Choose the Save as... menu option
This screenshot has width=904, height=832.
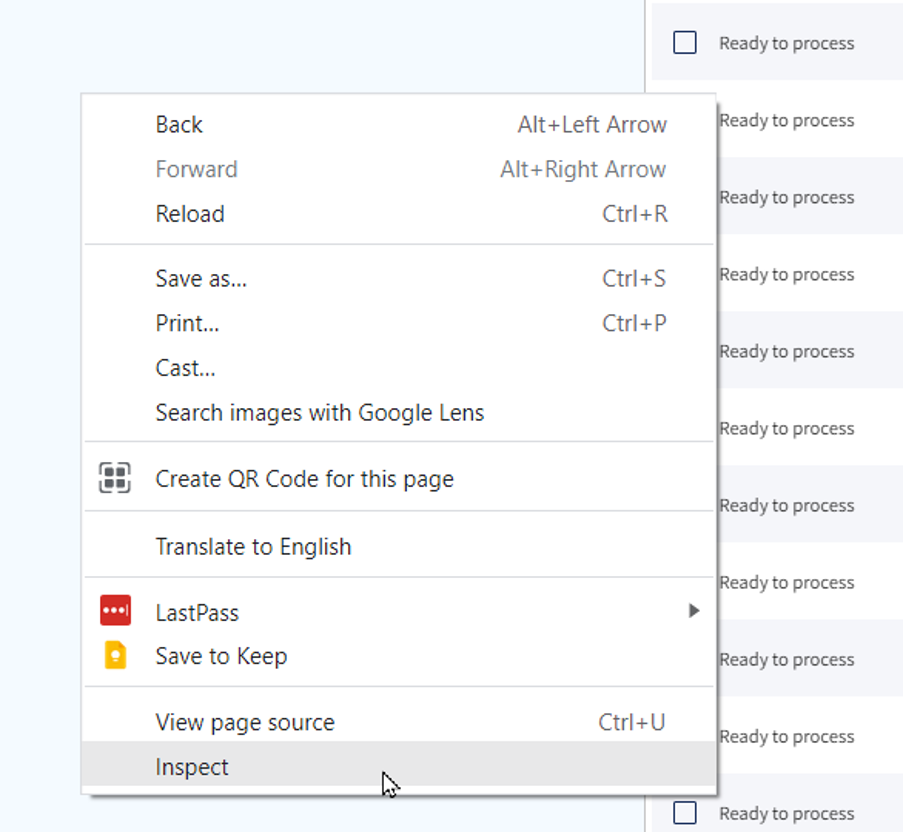tap(201, 279)
